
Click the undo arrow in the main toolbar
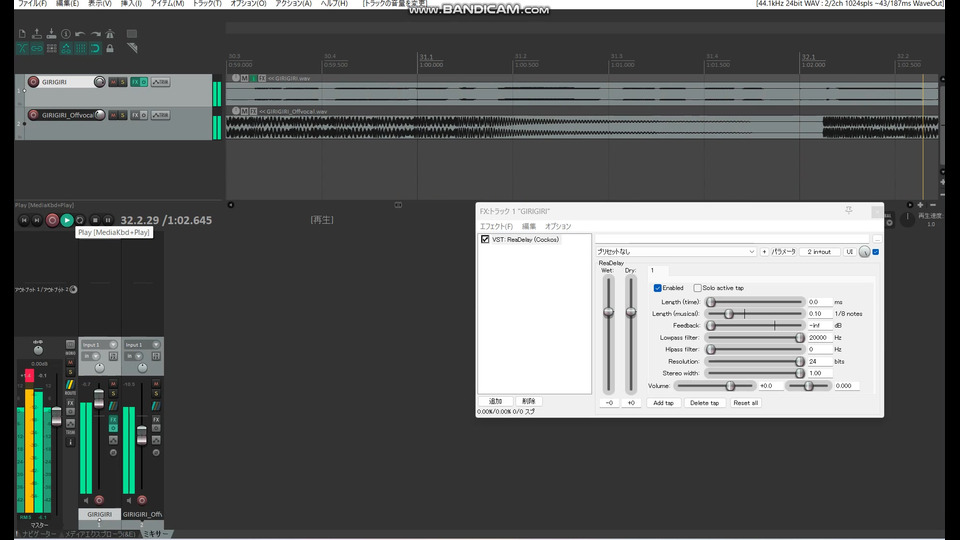[80, 33]
